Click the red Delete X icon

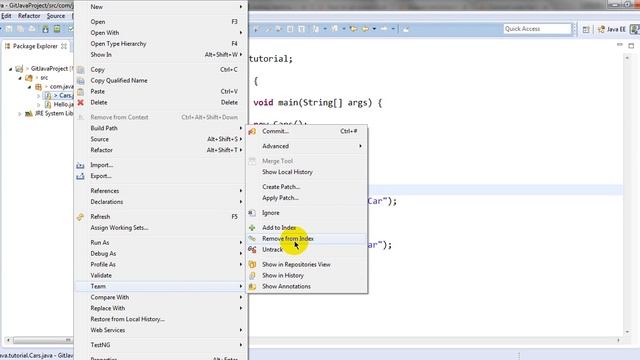tap(80, 102)
